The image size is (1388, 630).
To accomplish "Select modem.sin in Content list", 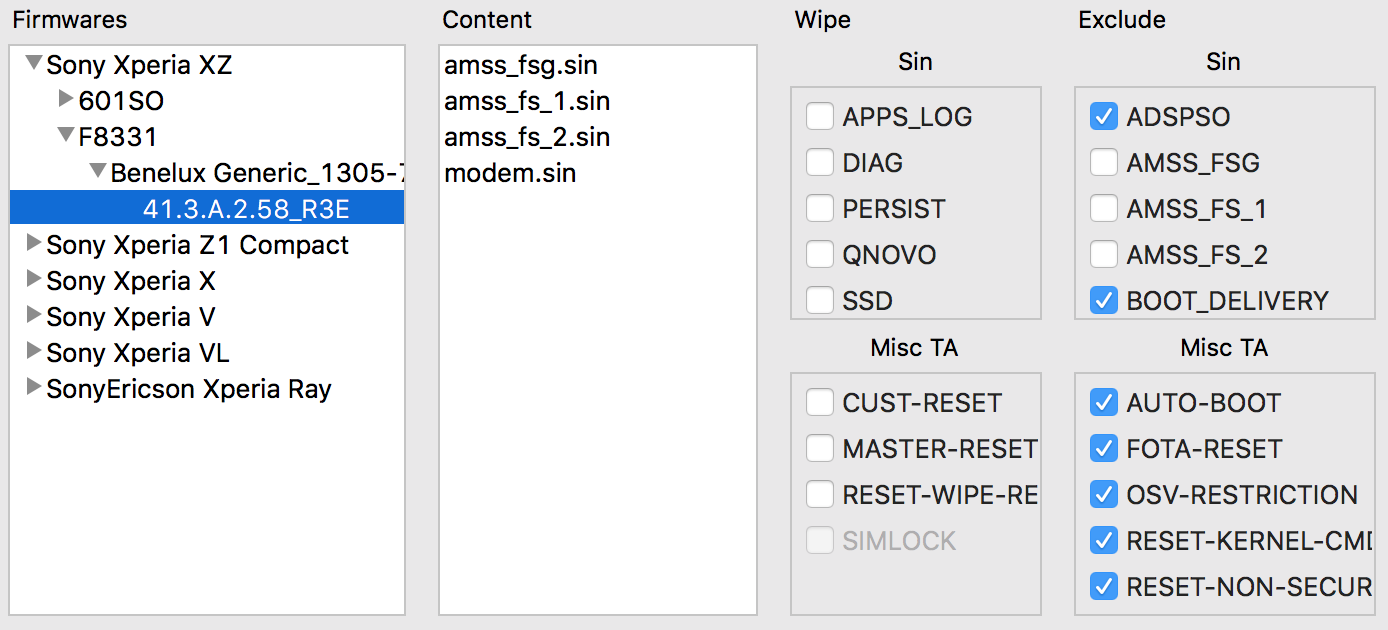I will [x=509, y=173].
